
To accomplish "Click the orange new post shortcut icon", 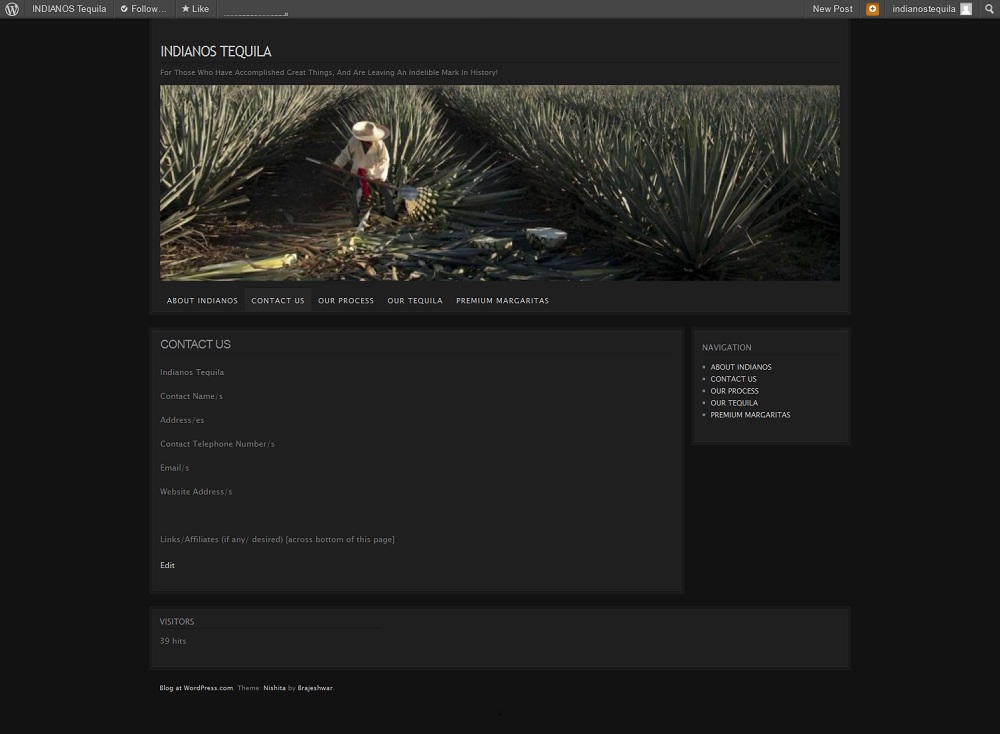I will click(x=872, y=9).
